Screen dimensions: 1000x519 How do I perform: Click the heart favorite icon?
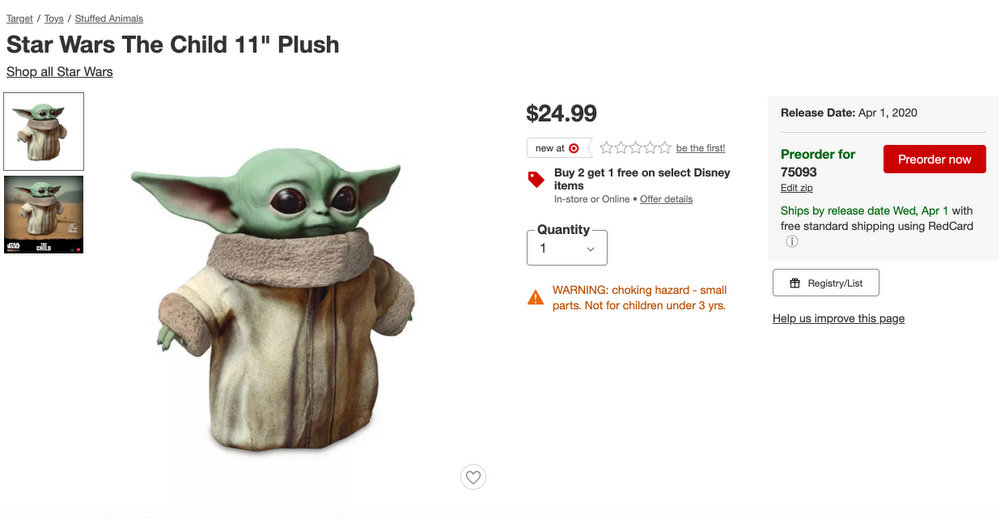pos(474,477)
